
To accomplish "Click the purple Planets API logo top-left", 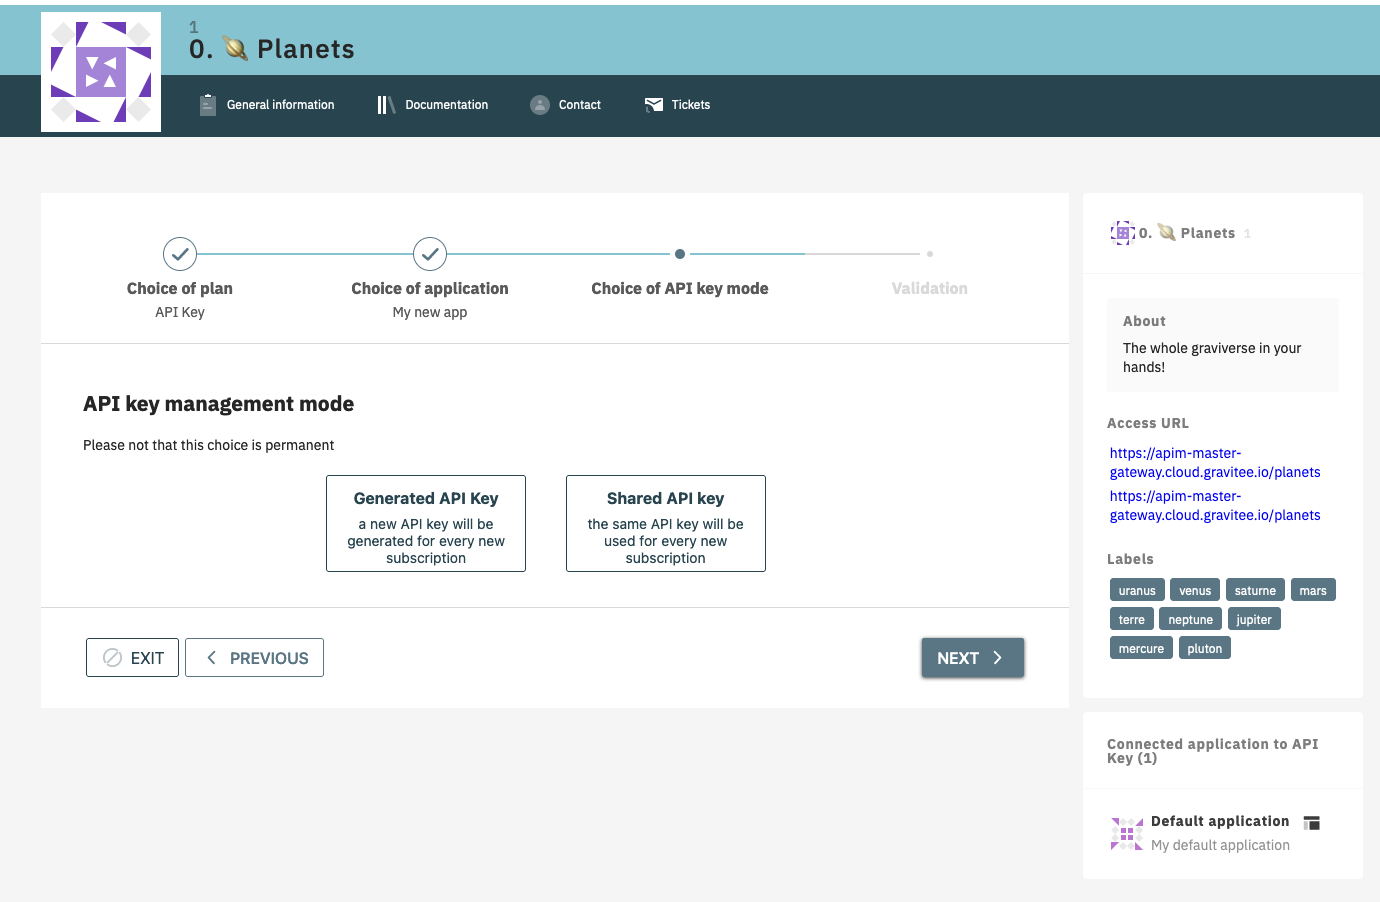I will pyautogui.click(x=100, y=71).
